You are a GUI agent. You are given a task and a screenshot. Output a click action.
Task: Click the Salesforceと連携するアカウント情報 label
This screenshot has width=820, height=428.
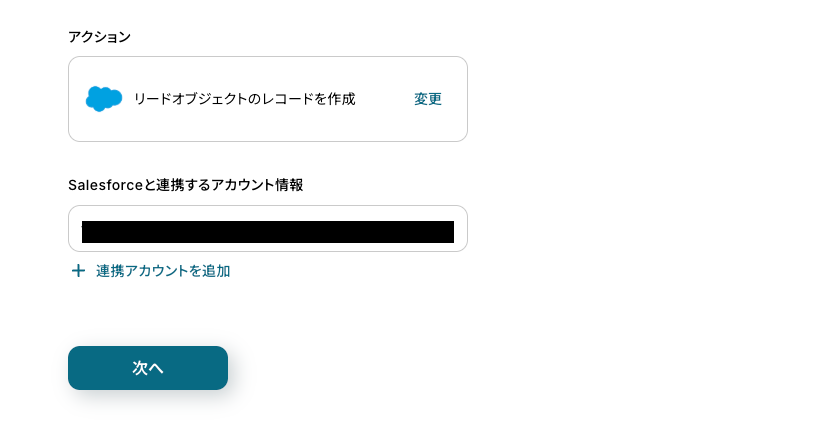coord(185,185)
